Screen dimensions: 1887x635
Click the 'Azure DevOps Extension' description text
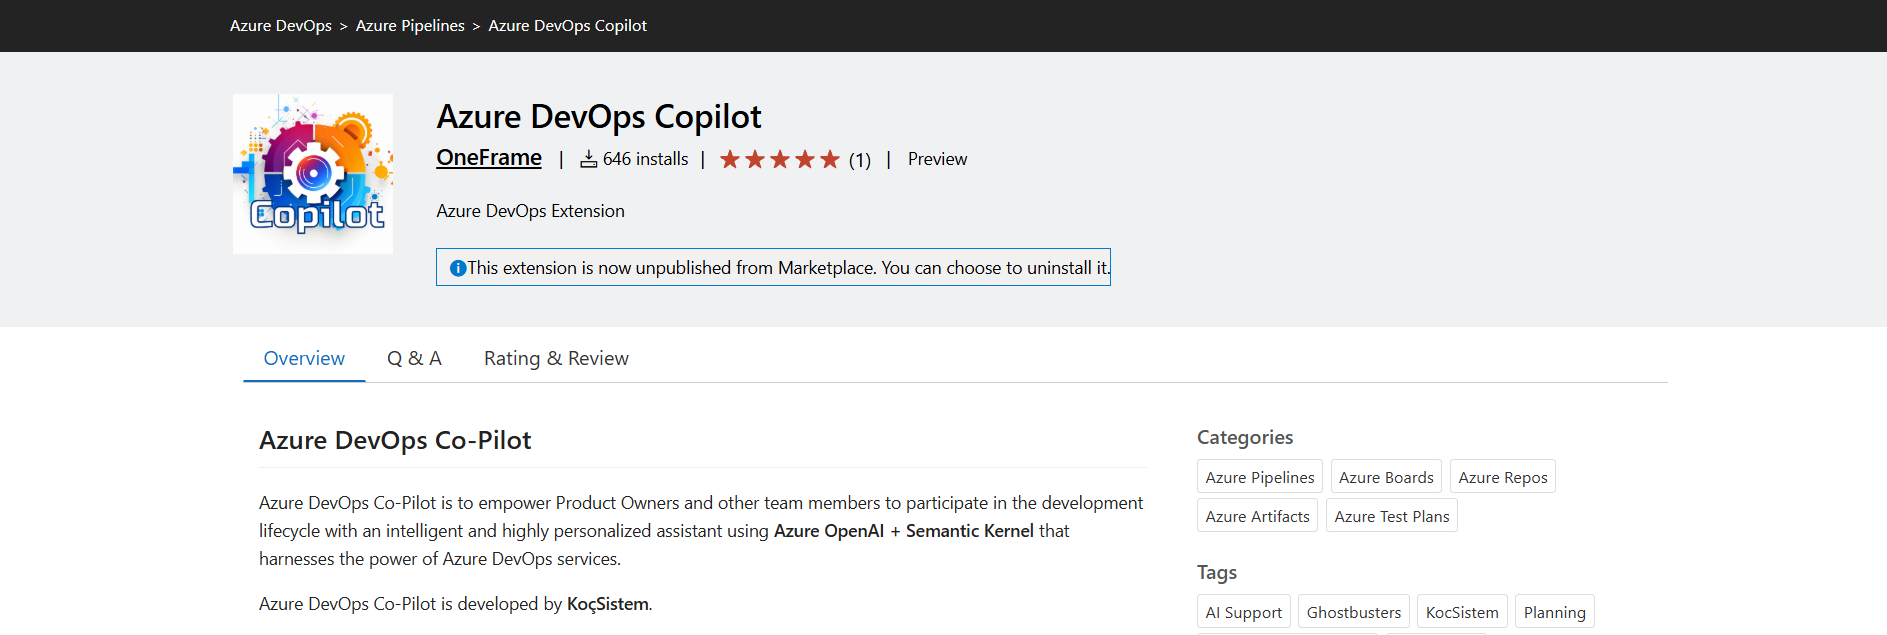pyautogui.click(x=530, y=211)
